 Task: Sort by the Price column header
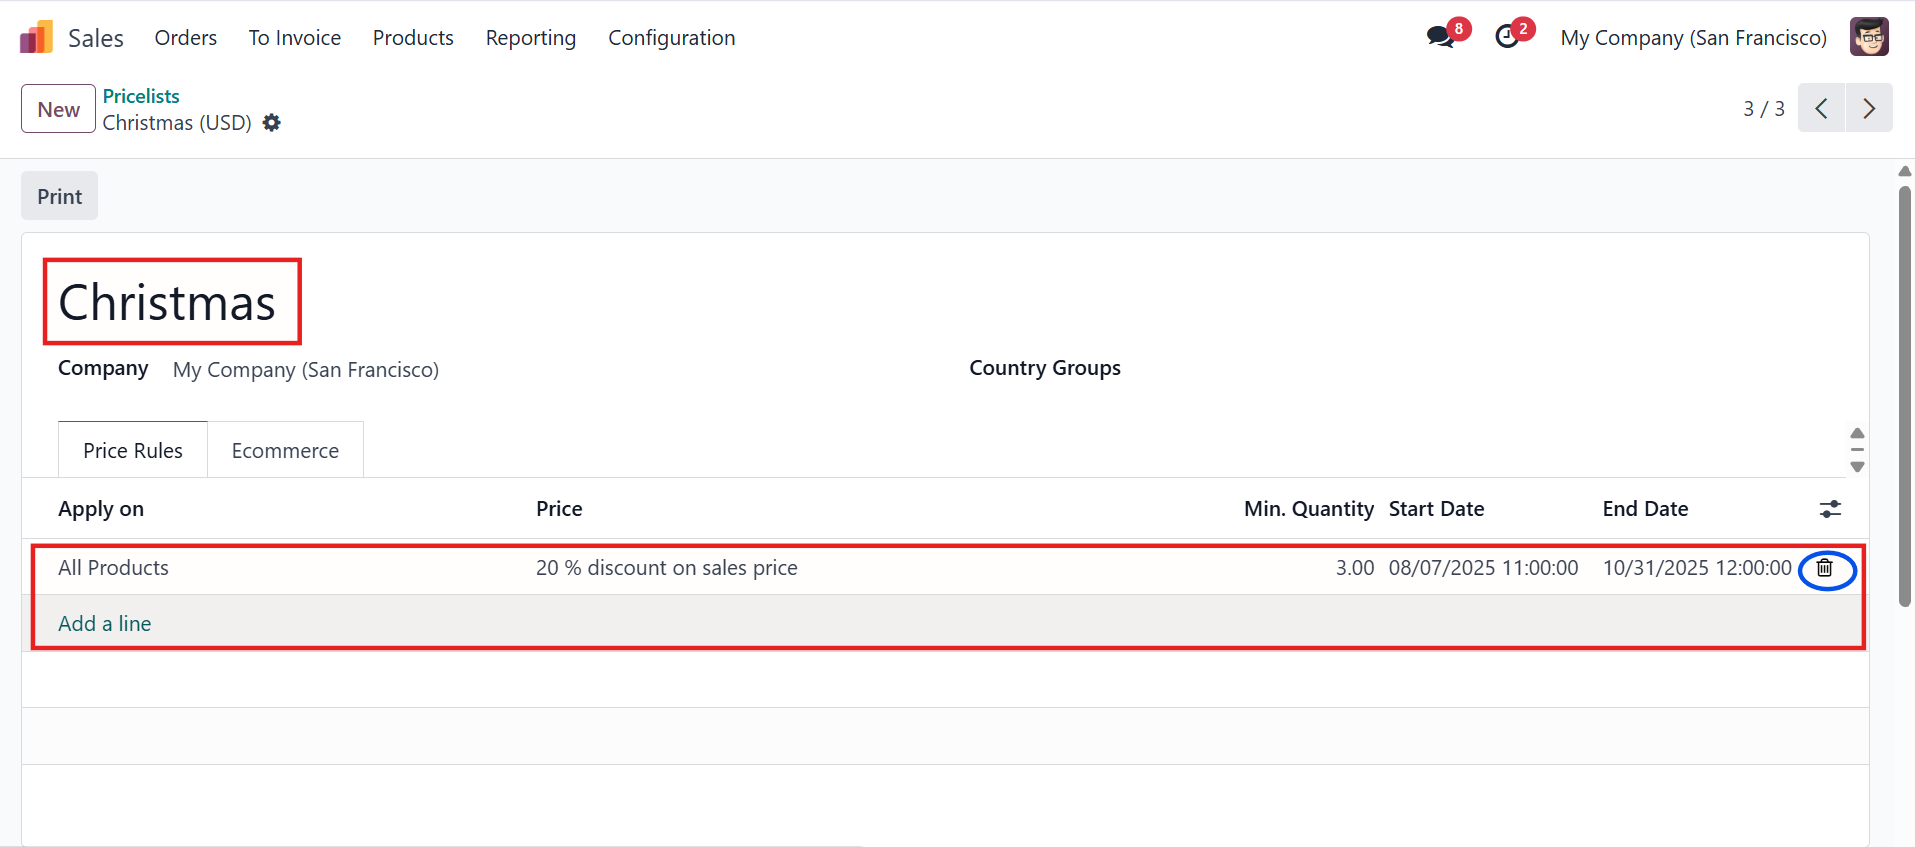point(559,509)
